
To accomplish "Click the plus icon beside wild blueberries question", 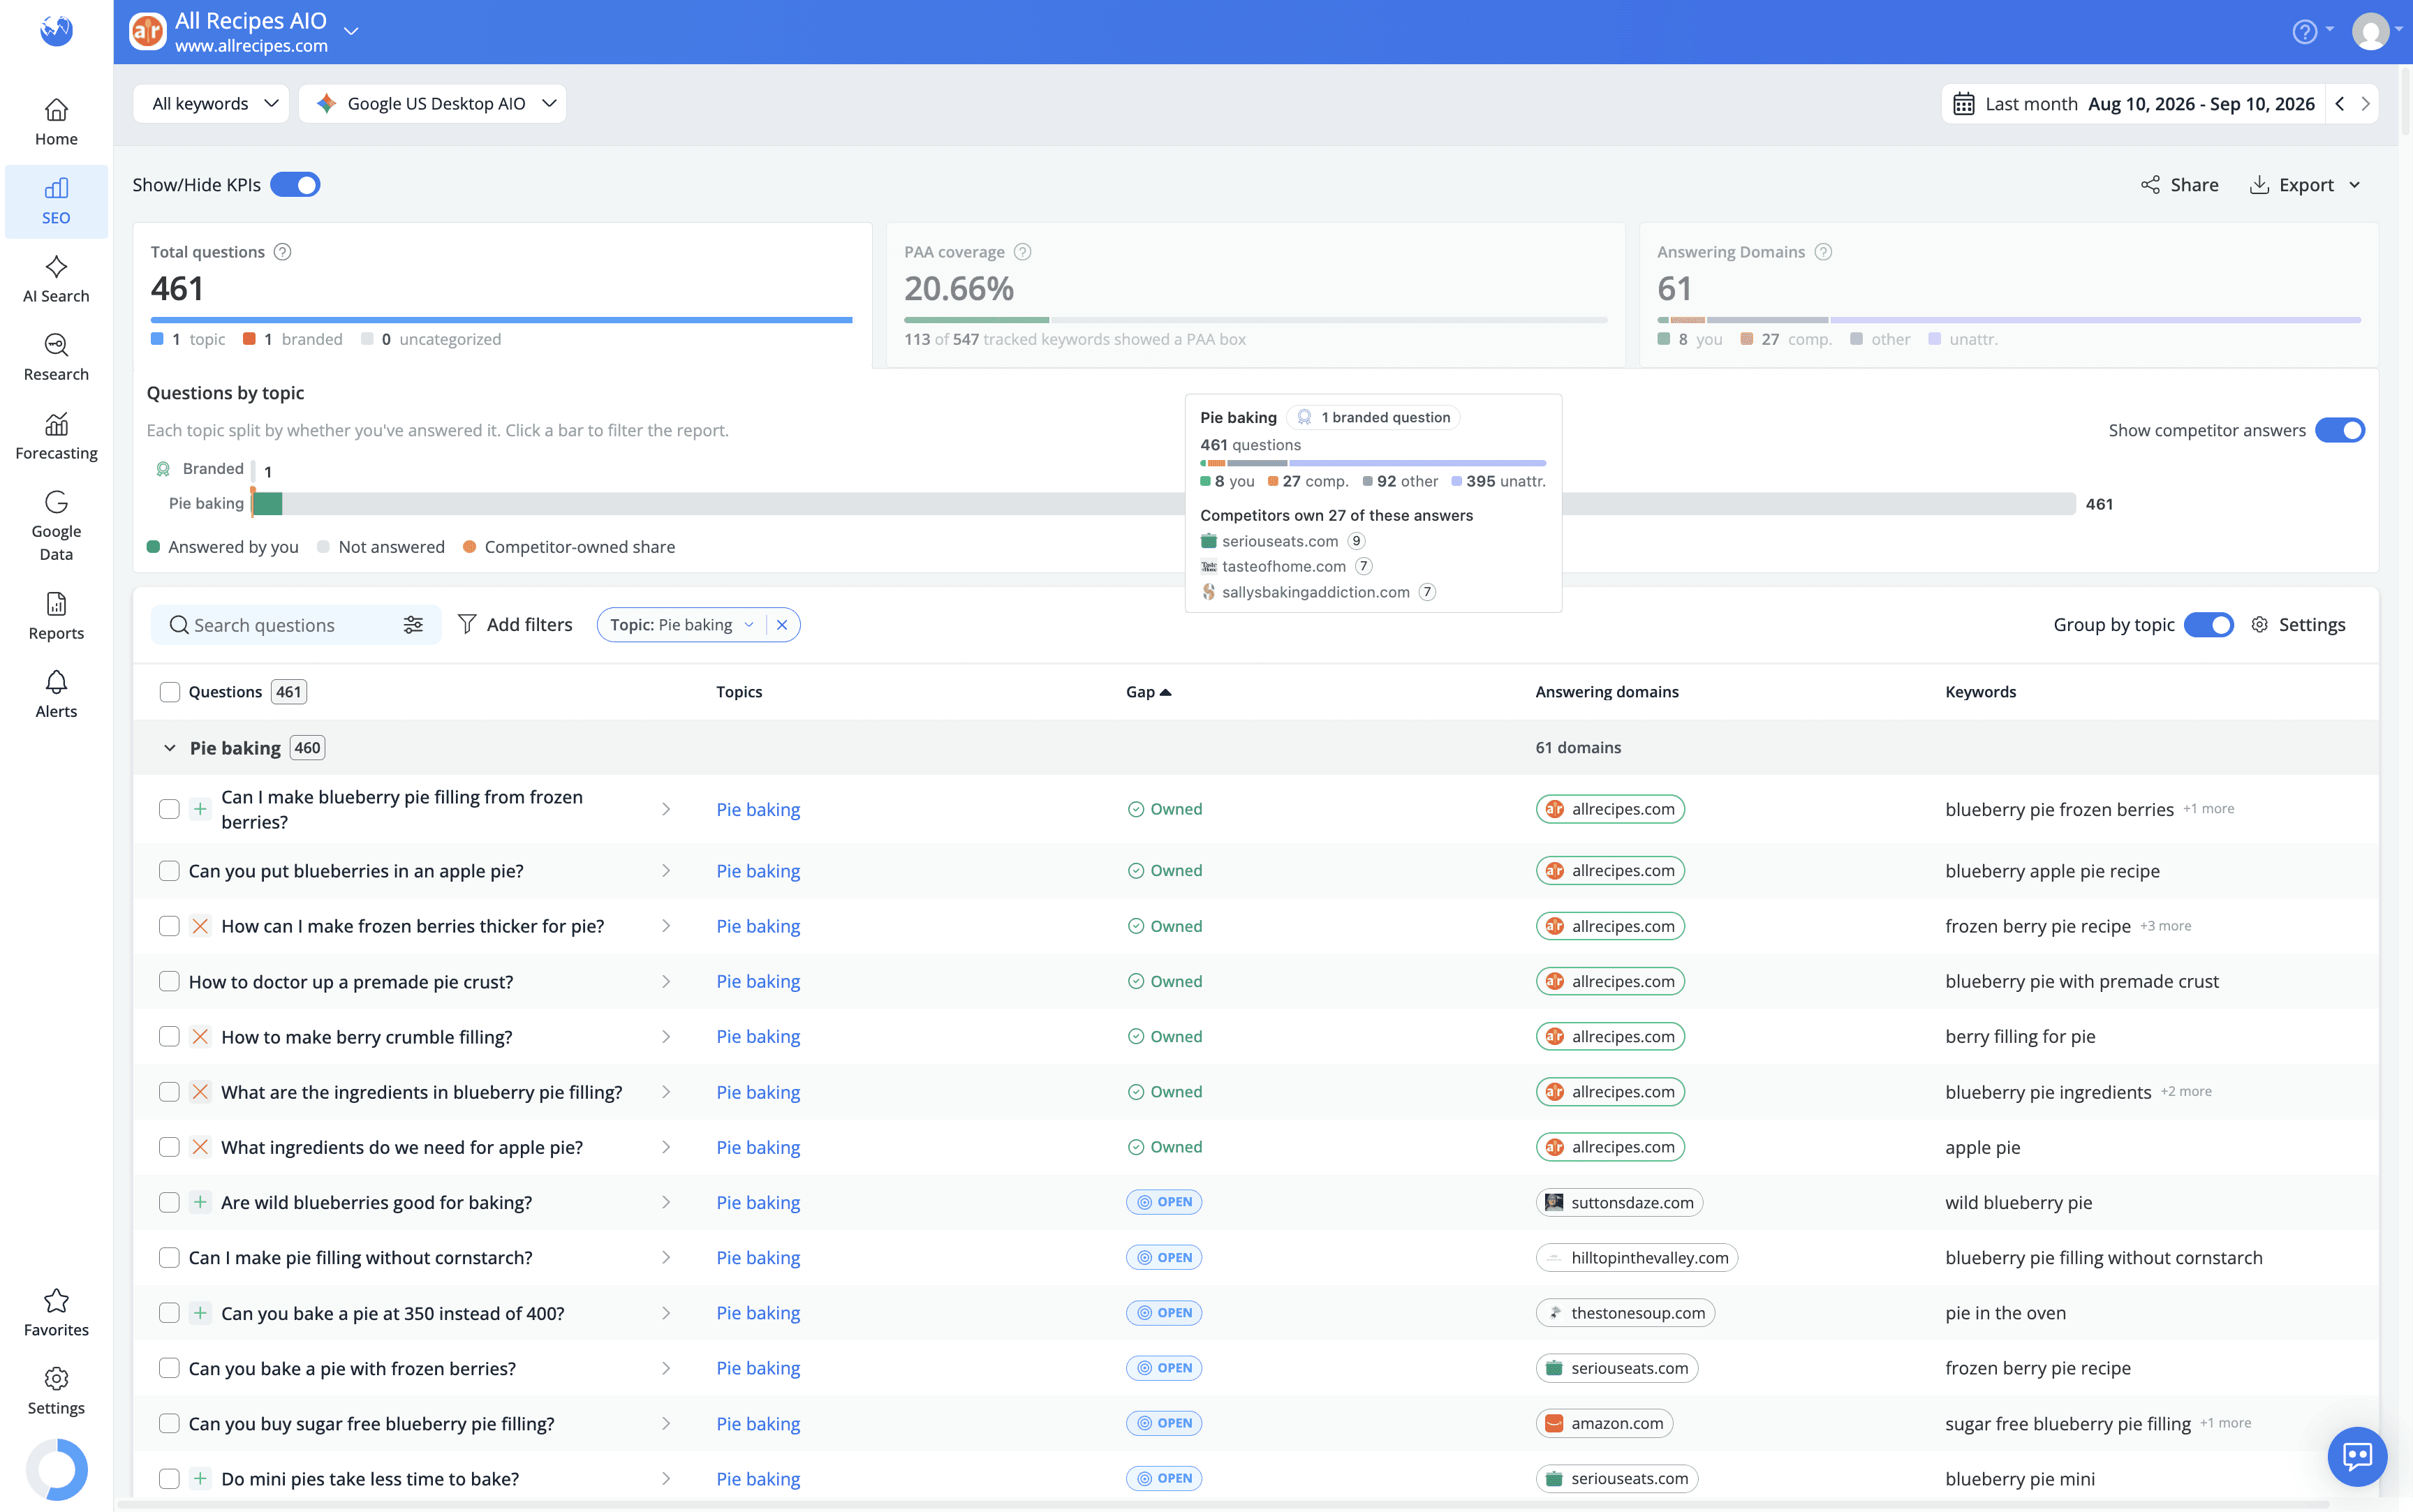I will click(200, 1202).
